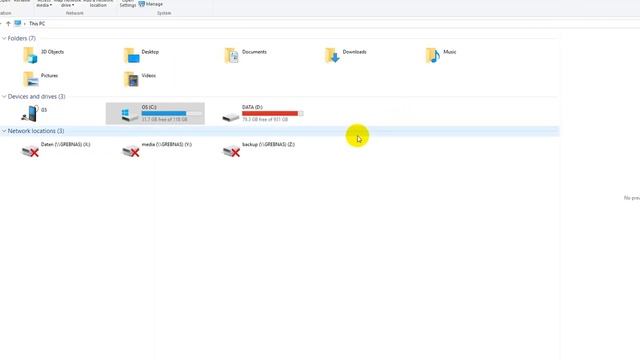The height and width of the screenshot is (360, 640).
Task: Open the Access media dropdown
Action: tap(44, 4)
